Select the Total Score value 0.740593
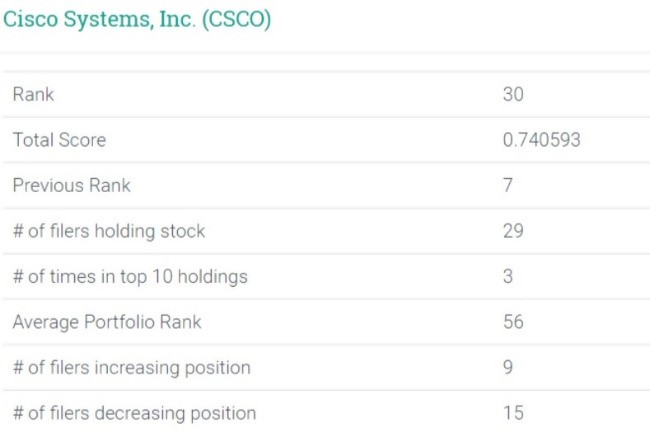Viewport: 650px width, 437px height. 541,140
